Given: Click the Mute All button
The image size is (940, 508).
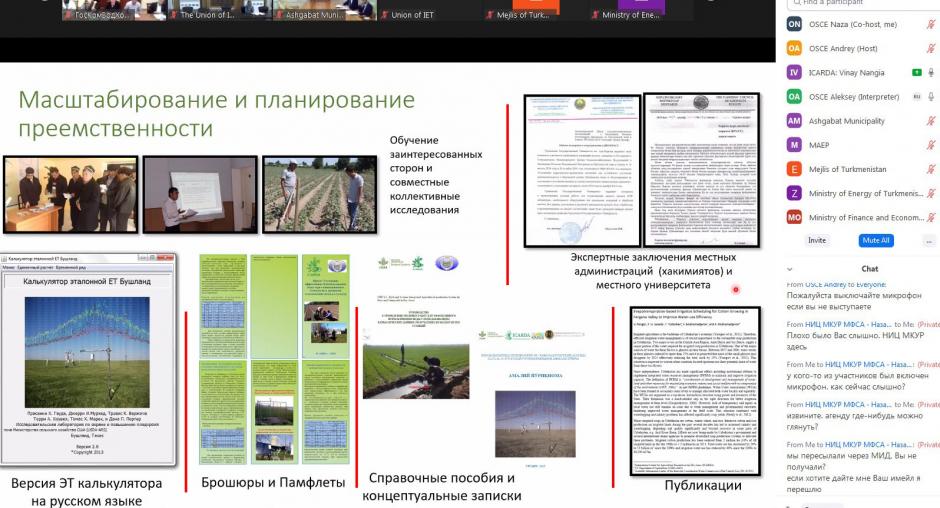Looking at the screenshot, I should [876, 241].
